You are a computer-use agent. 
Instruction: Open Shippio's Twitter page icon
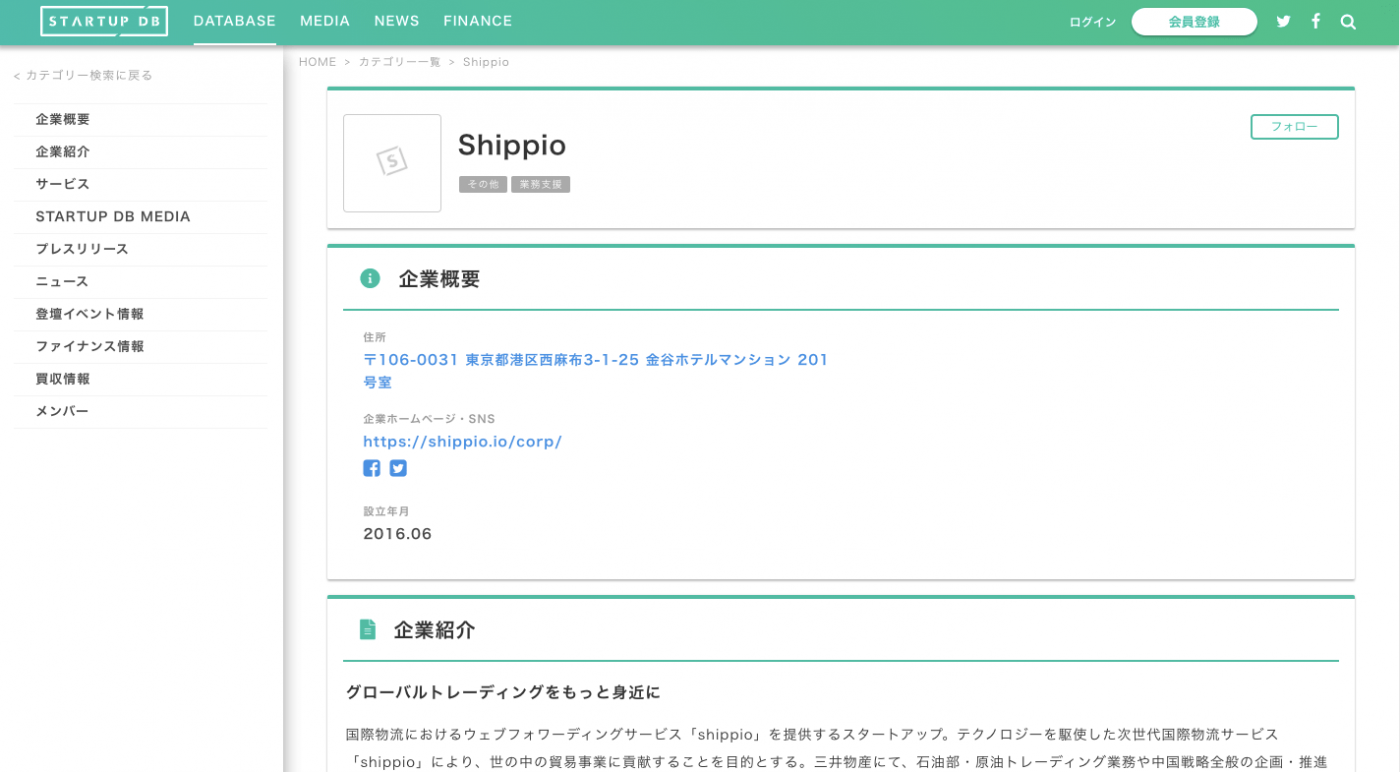[398, 468]
